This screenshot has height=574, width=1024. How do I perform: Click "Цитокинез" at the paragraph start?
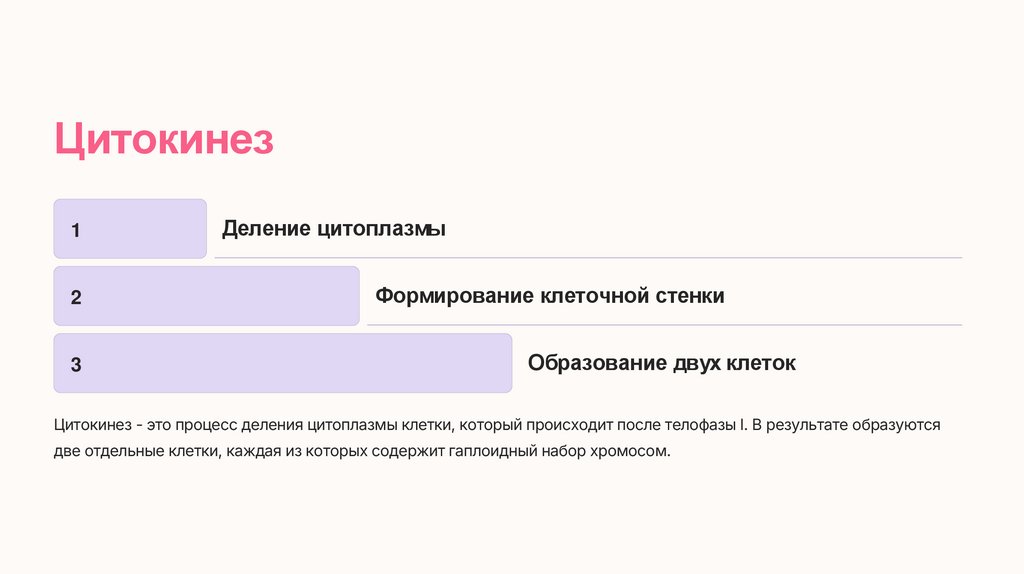(x=92, y=425)
